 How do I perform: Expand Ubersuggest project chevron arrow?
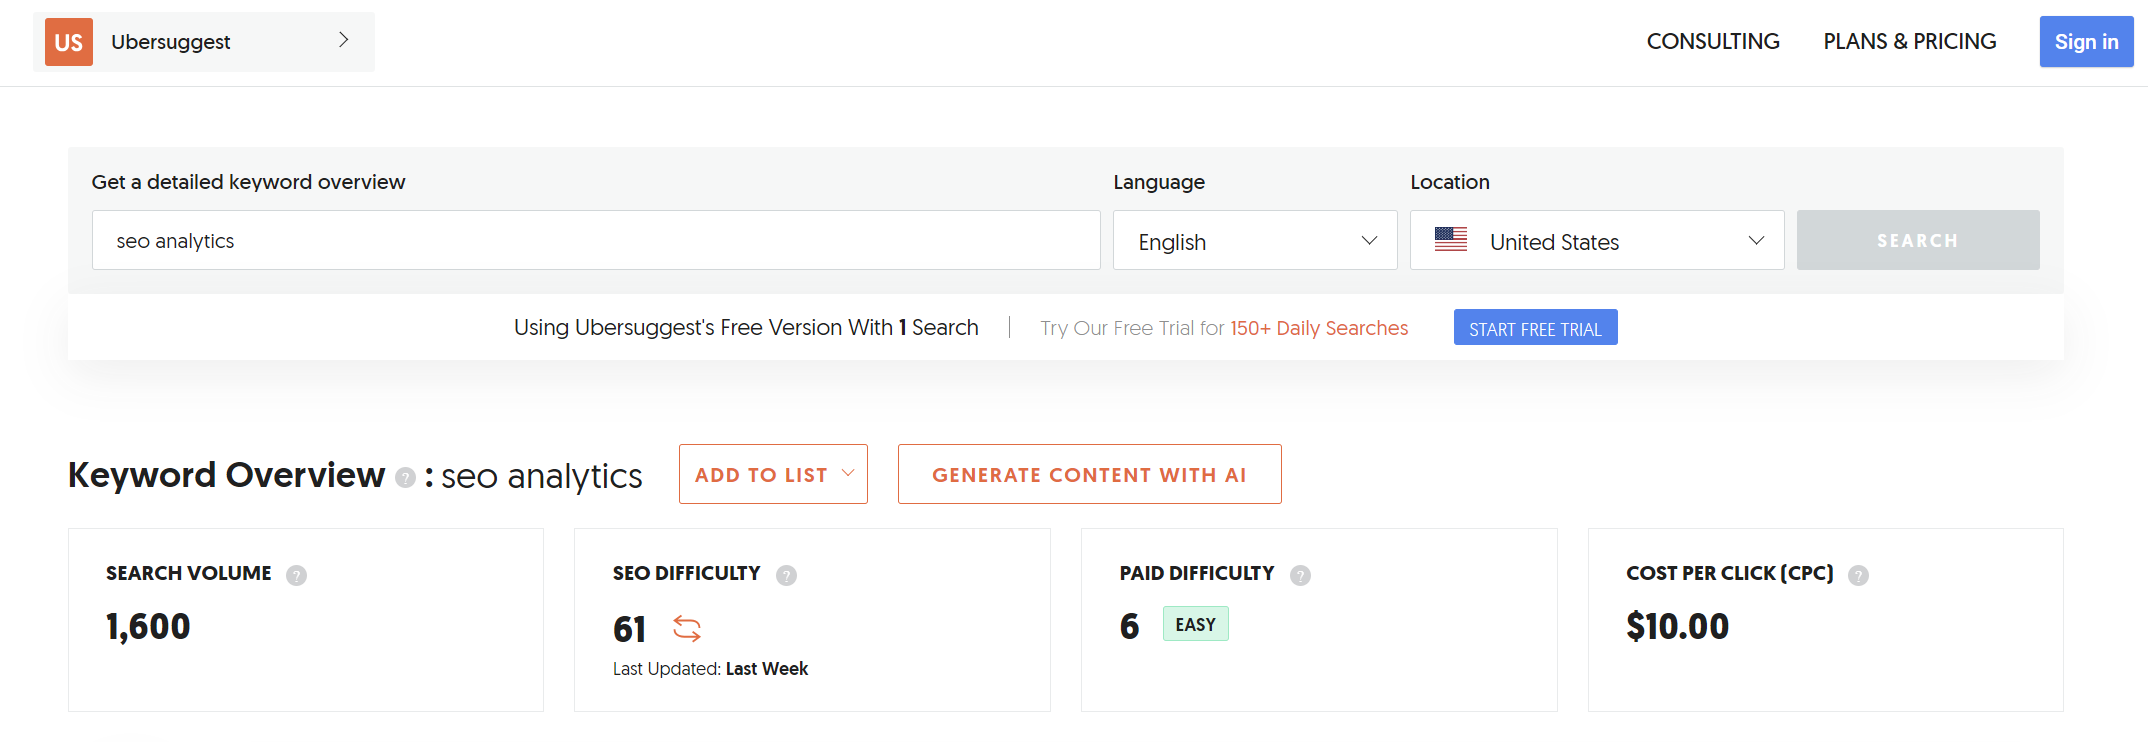[x=343, y=40]
